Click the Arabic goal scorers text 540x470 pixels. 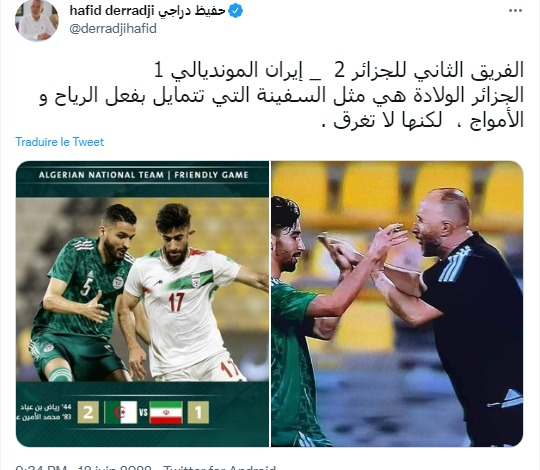[44, 412]
